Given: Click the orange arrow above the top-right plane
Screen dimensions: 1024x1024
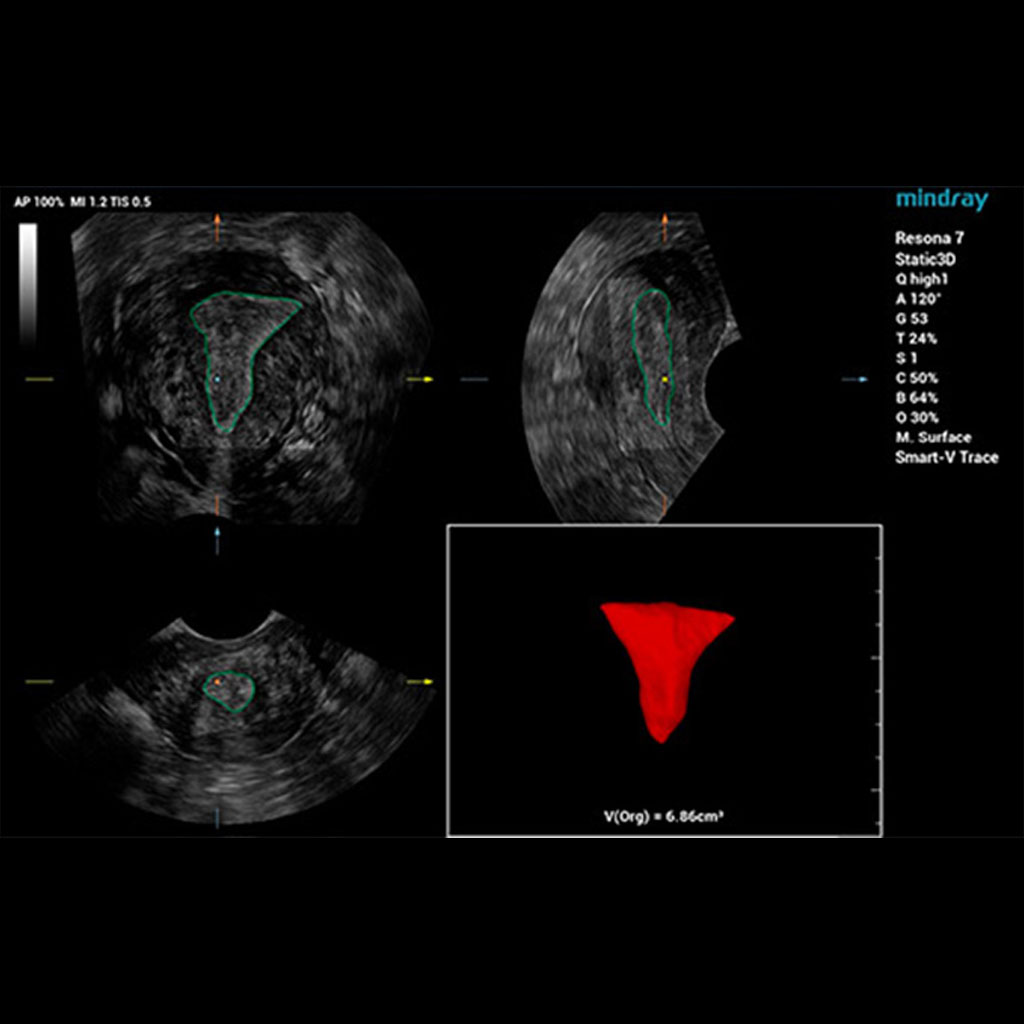Looking at the screenshot, I should (663, 228).
